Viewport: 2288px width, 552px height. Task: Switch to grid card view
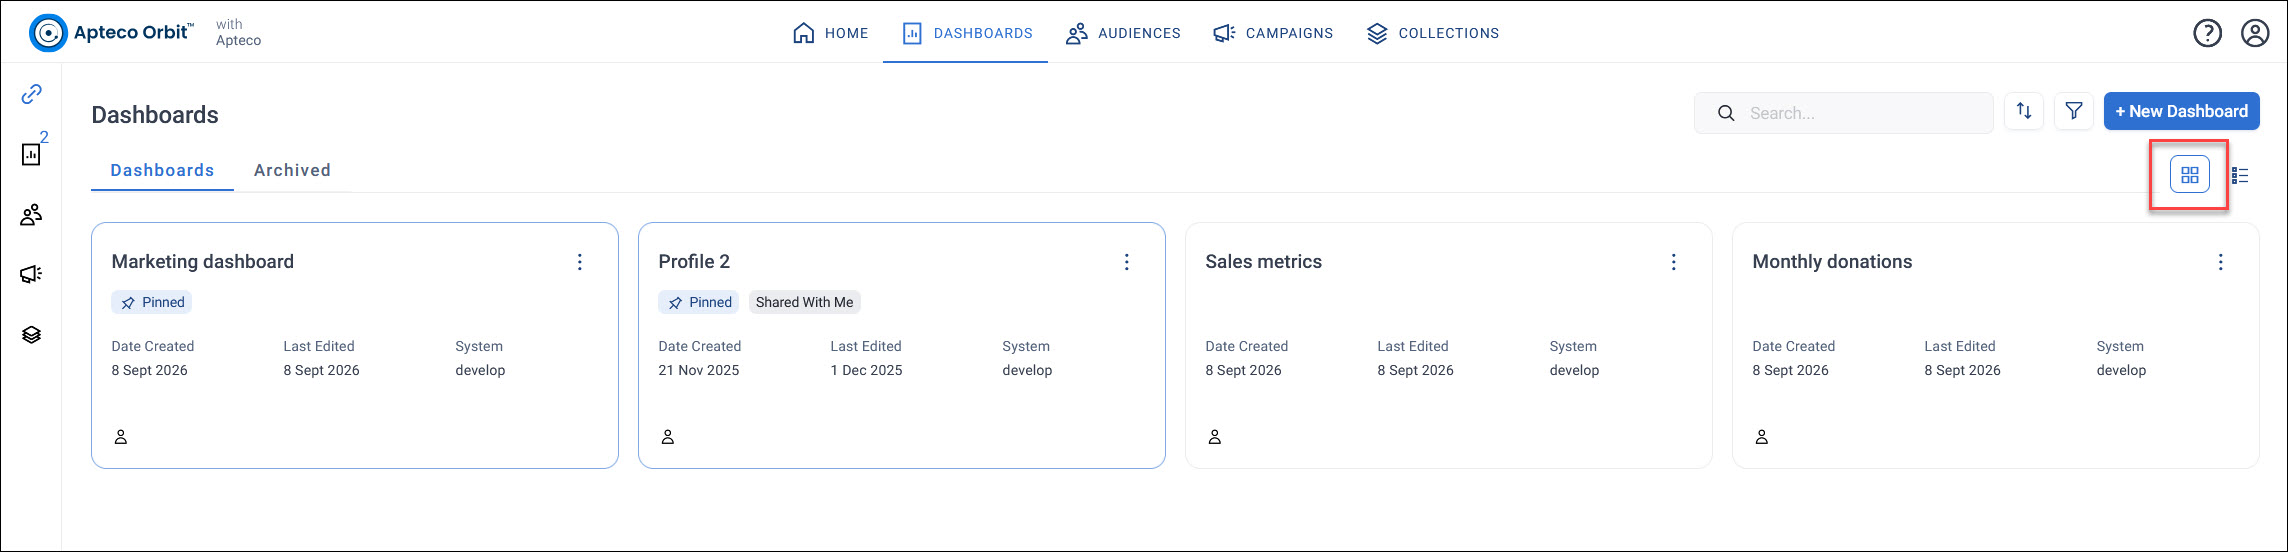pos(2190,175)
